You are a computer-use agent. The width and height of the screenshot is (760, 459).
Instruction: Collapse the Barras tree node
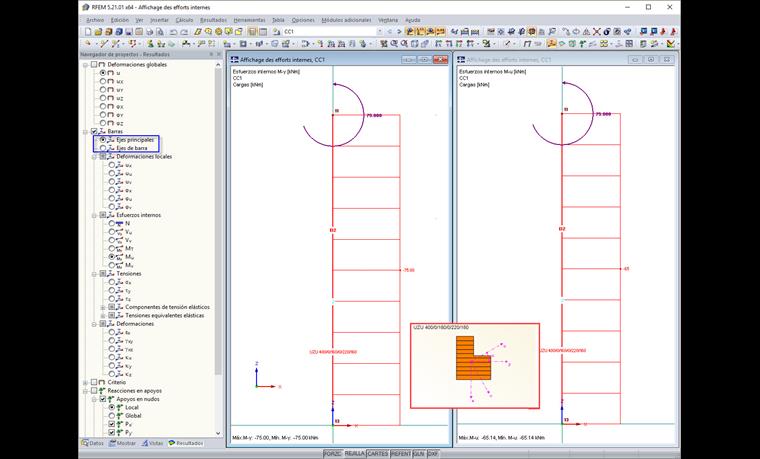click(86, 131)
